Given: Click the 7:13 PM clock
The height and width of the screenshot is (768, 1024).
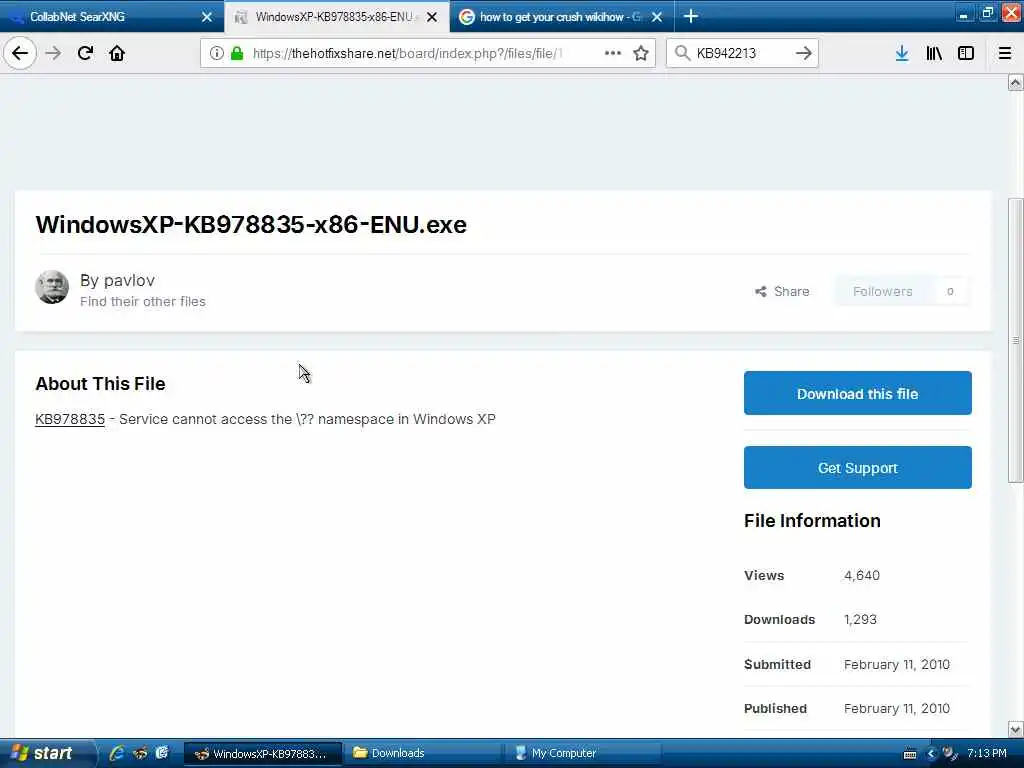Looking at the screenshot, I should (x=987, y=753).
